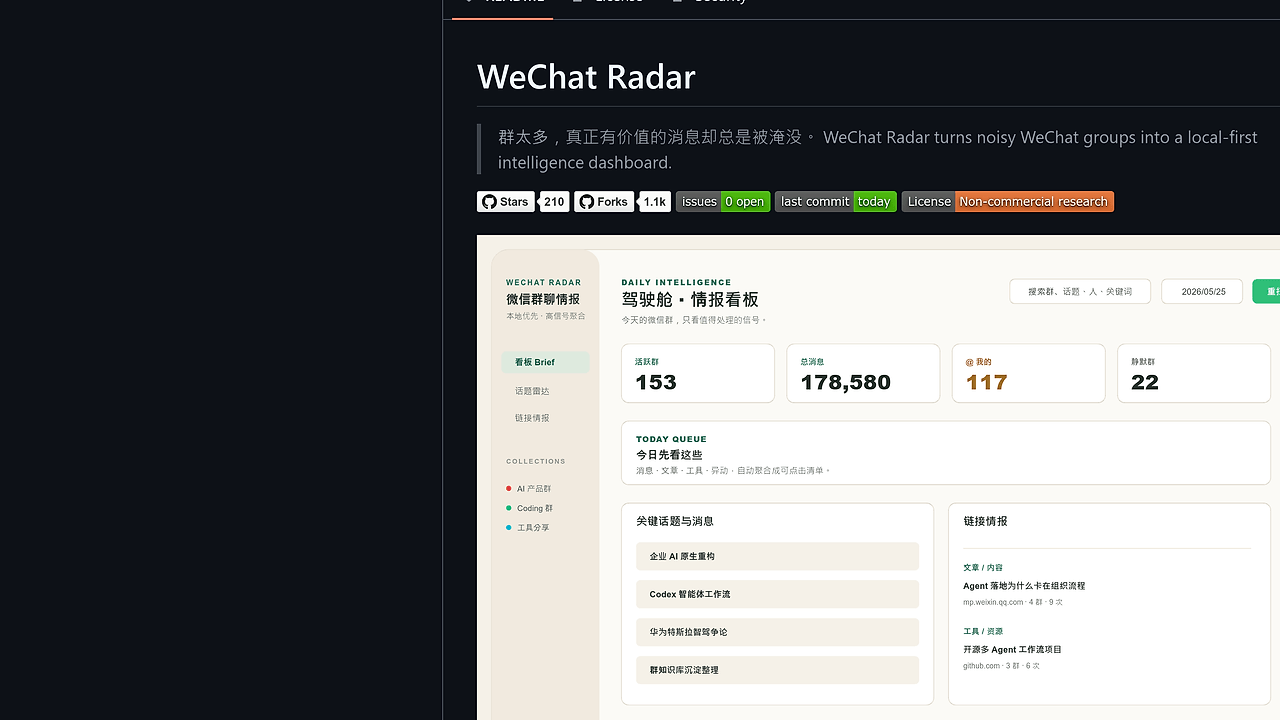
Task: Click the 微信群聊情报 sidebar title
Action: 542,299
